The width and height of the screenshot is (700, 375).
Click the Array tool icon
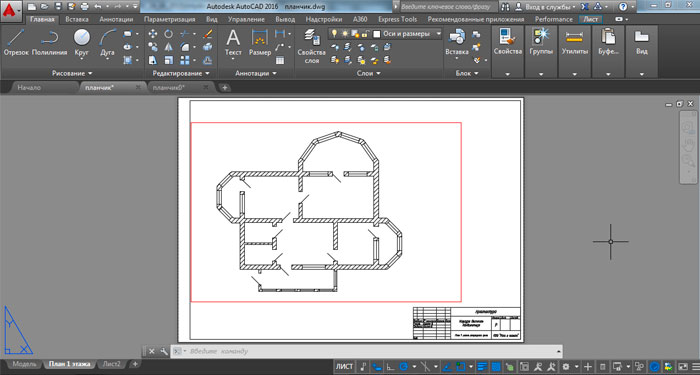click(184, 60)
